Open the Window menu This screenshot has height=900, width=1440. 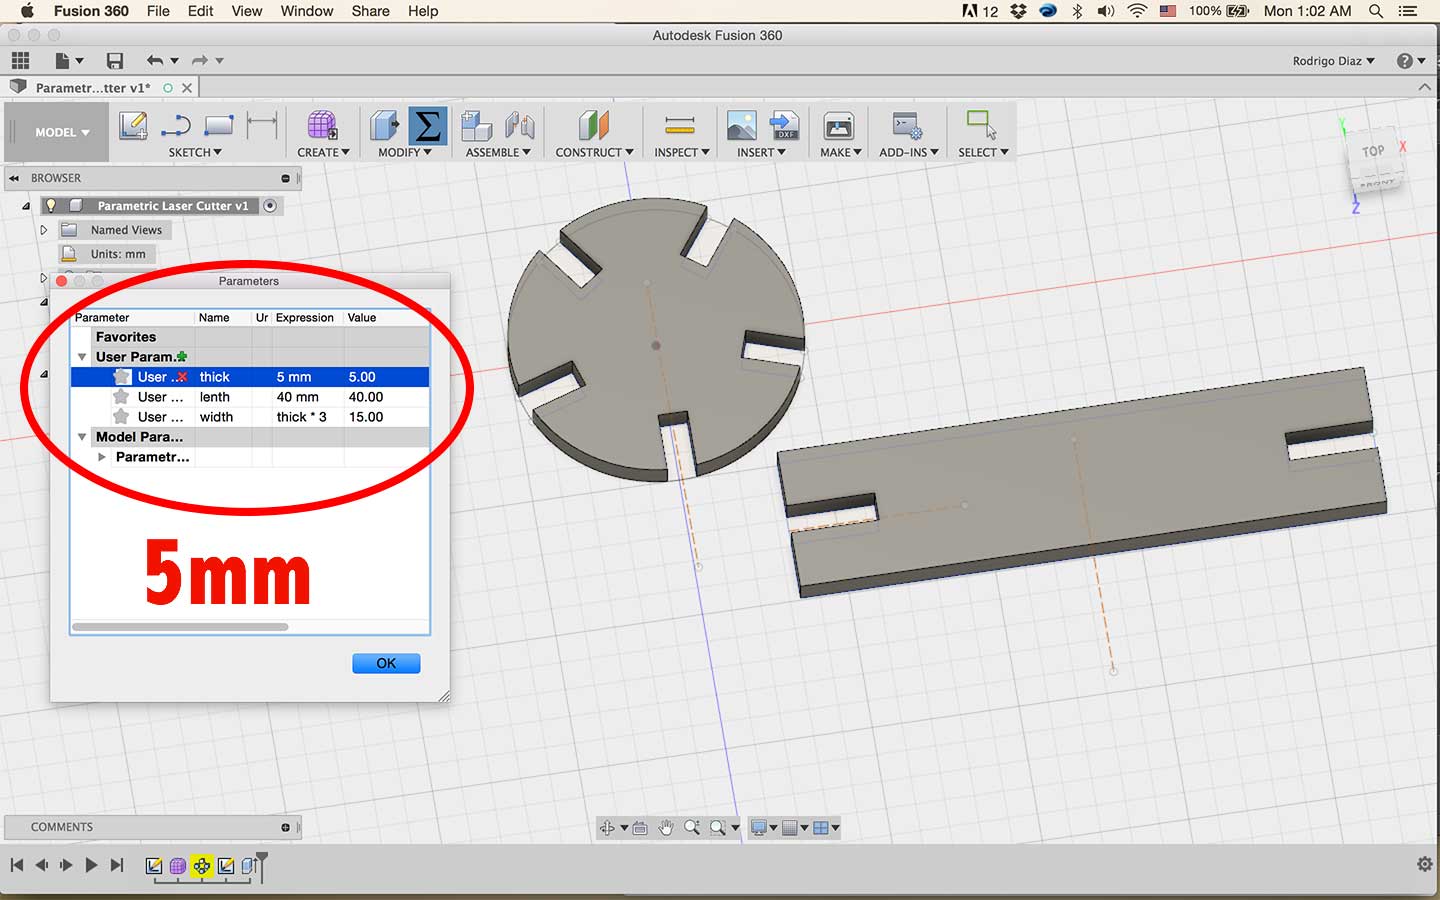pos(307,11)
